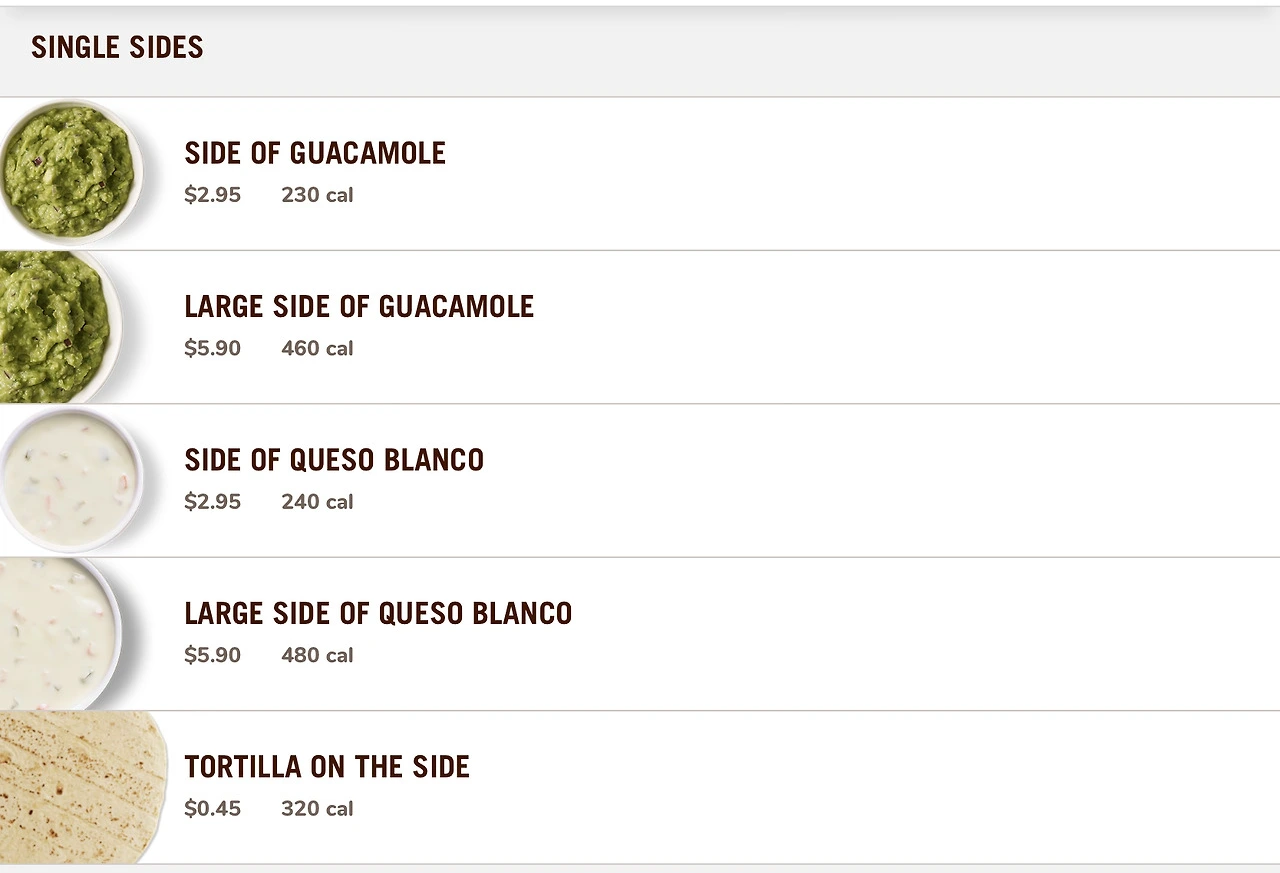Click the 480 cal label
The image size is (1280, 873).
[x=317, y=655]
